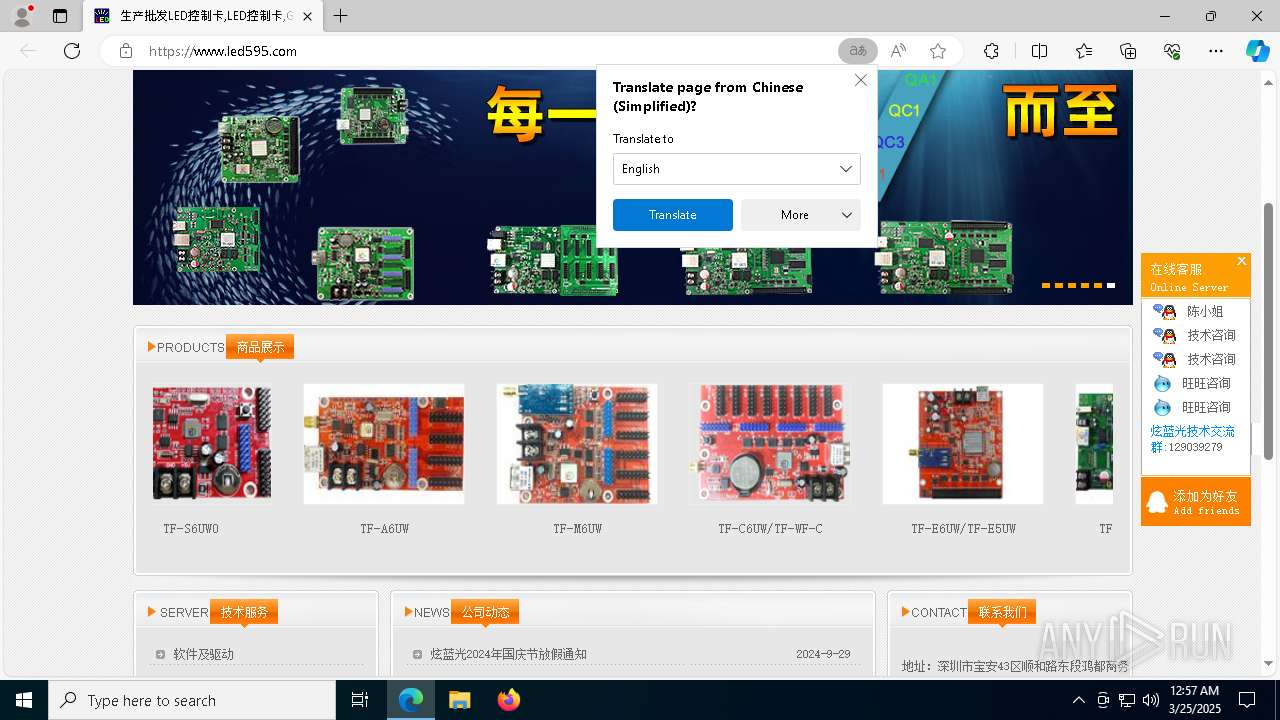Click second 旺旺咨询 icon
Viewport: 1280px width, 720px height.
[1162, 407]
